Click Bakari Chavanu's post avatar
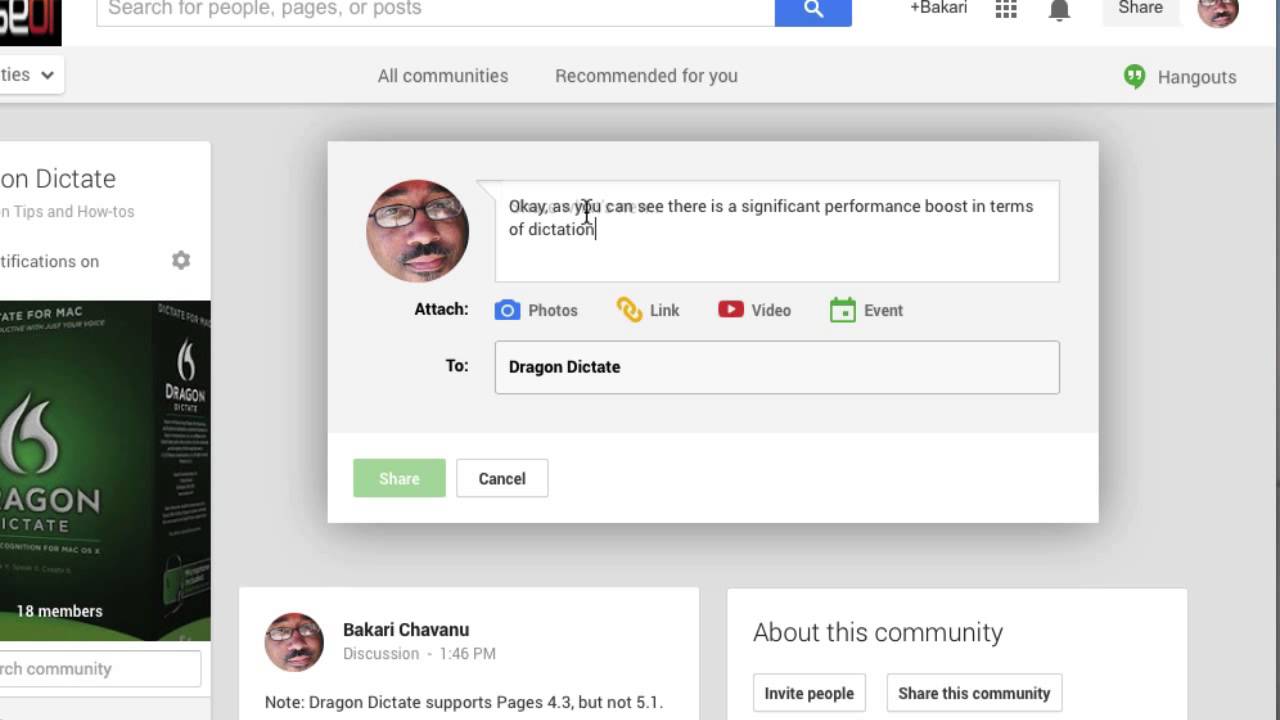Screen dimensions: 1280x720 [x=294, y=642]
